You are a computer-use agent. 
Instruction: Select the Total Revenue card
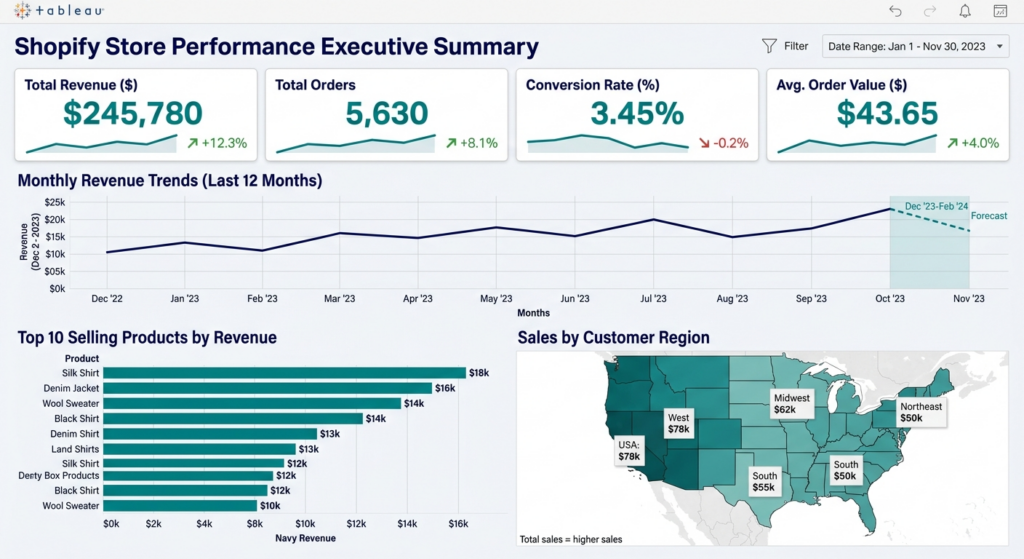pyautogui.click(x=136, y=114)
